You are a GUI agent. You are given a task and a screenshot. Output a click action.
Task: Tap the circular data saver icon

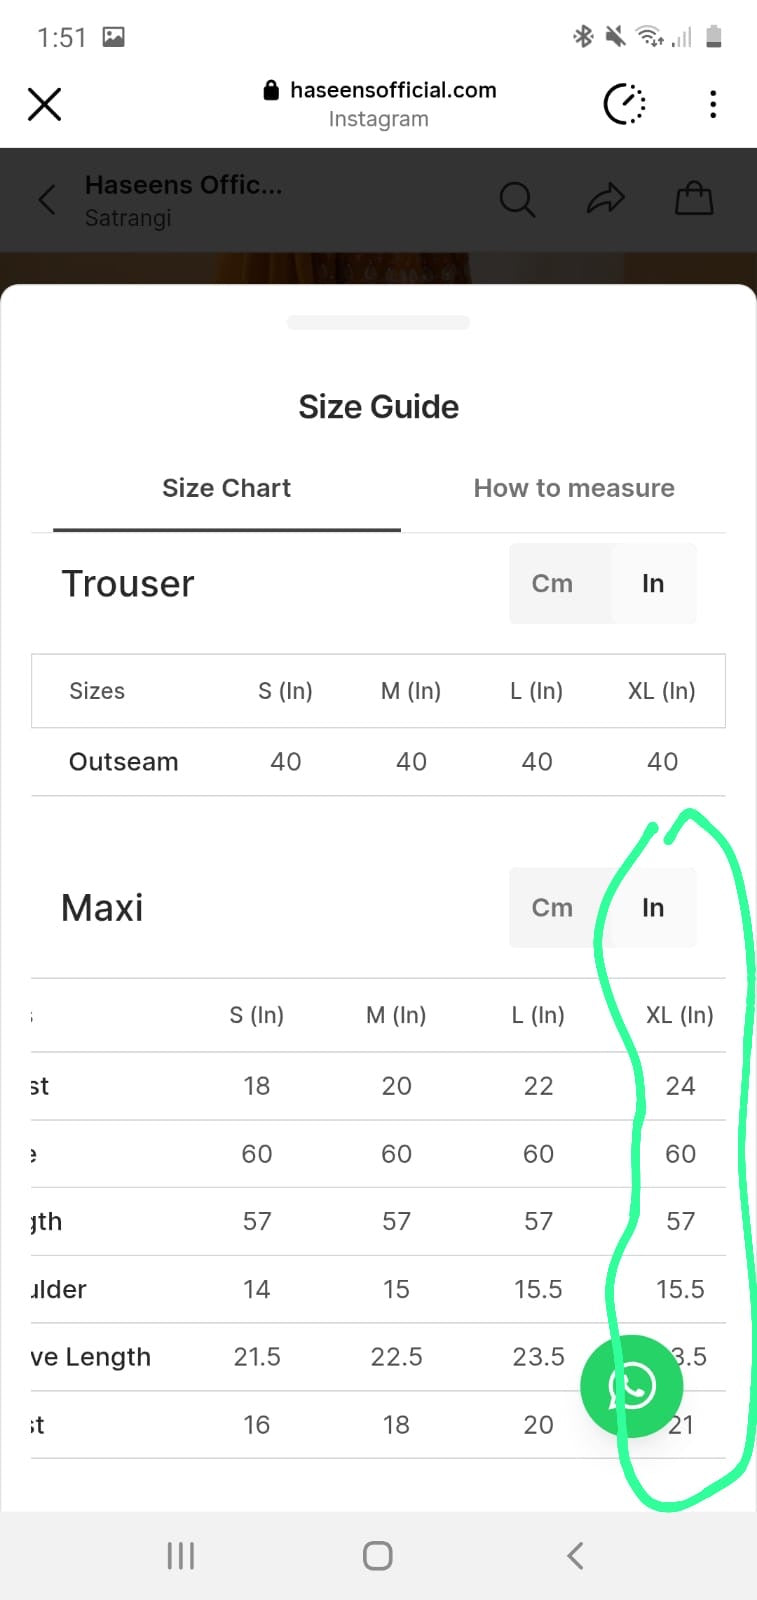pyautogui.click(x=624, y=104)
